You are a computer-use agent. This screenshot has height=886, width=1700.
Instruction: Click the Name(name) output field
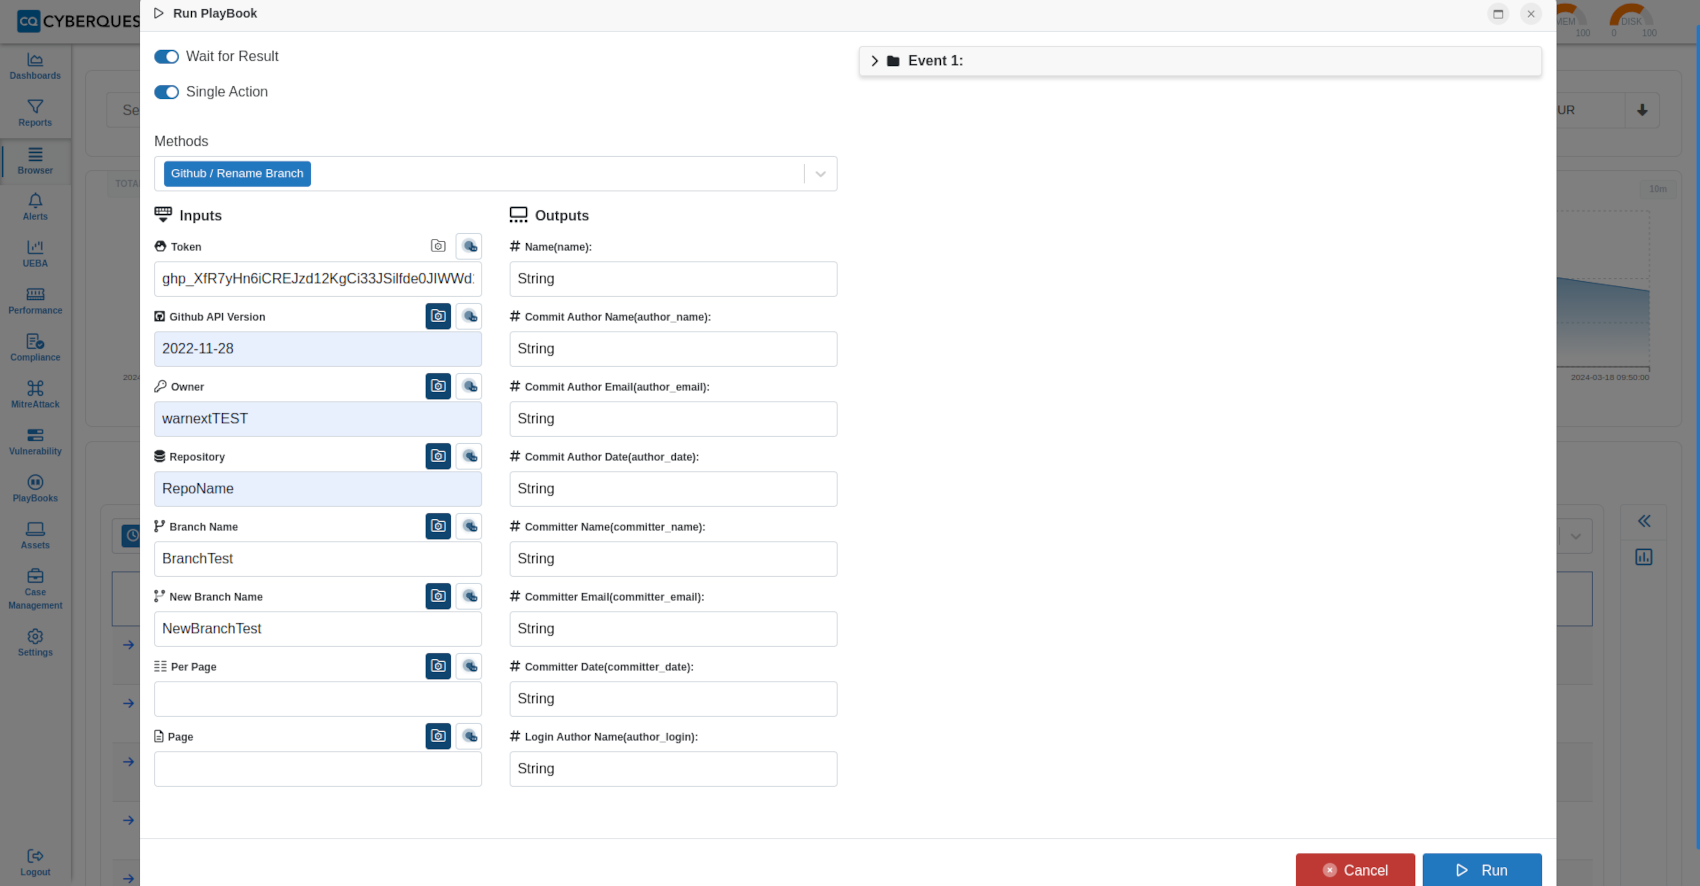(x=673, y=279)
